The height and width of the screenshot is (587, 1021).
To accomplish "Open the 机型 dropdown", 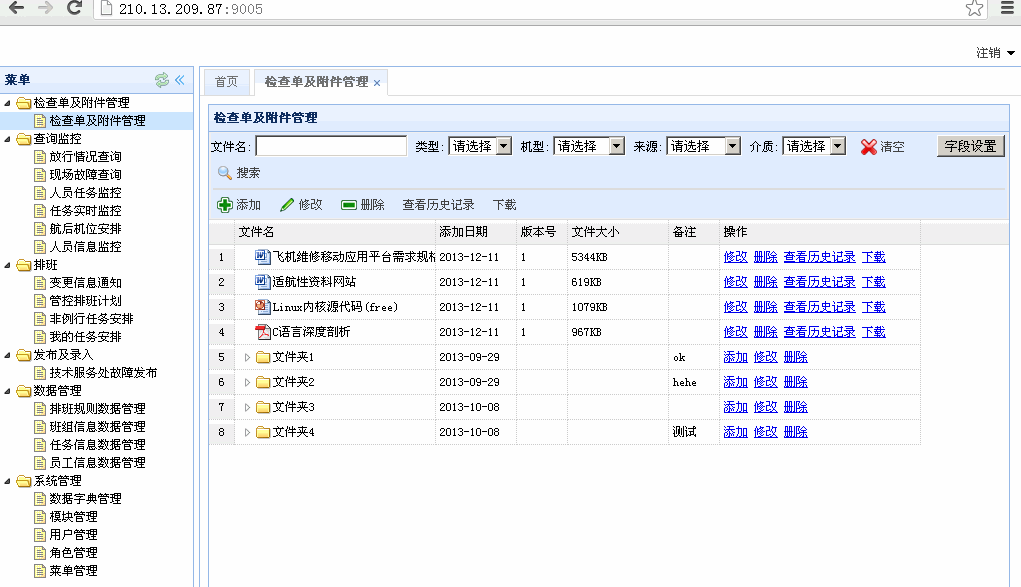I will 617,146.
